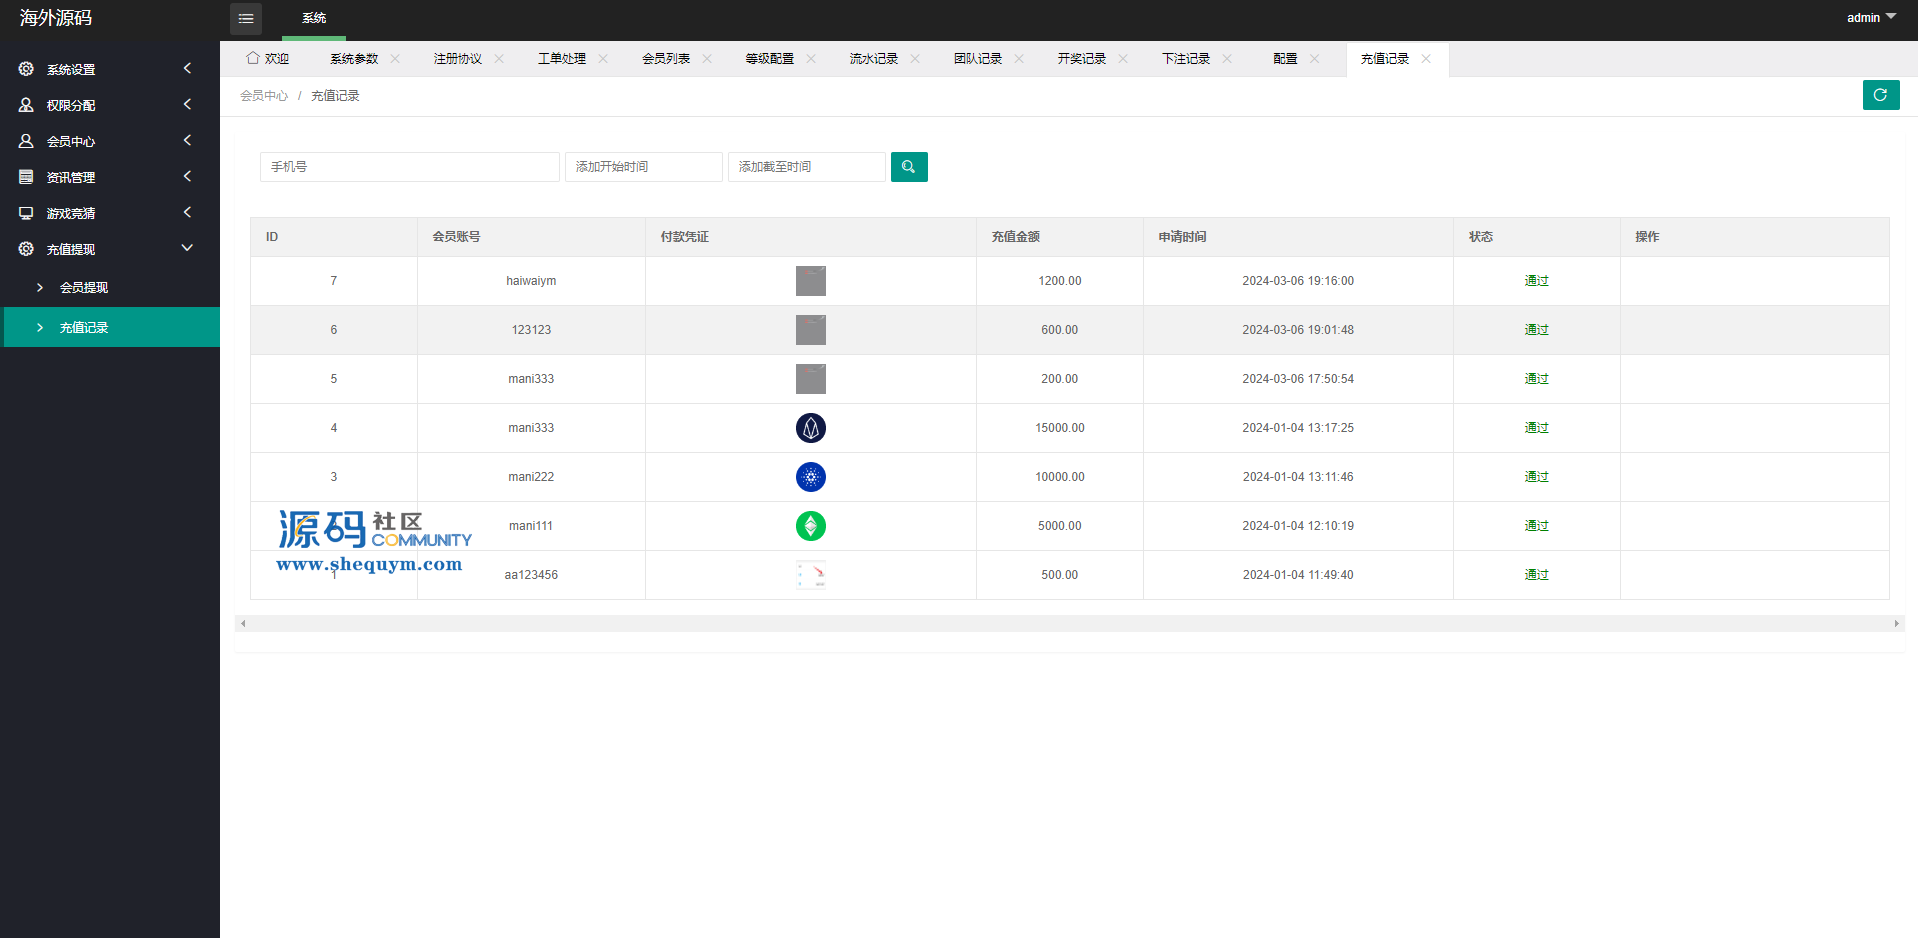Screen dimensions: 1918x938
Task: Click the 充值提现 gear icon
Action: pos(26,249)
